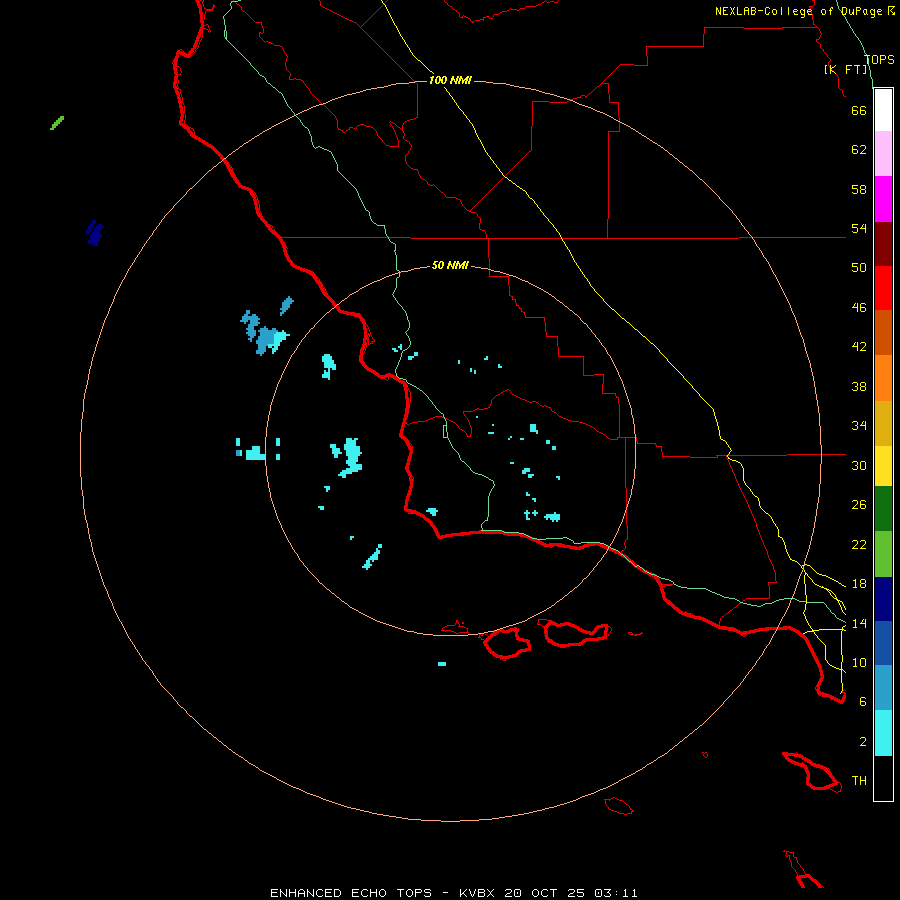Click the black TH threshold legend block

883,778
